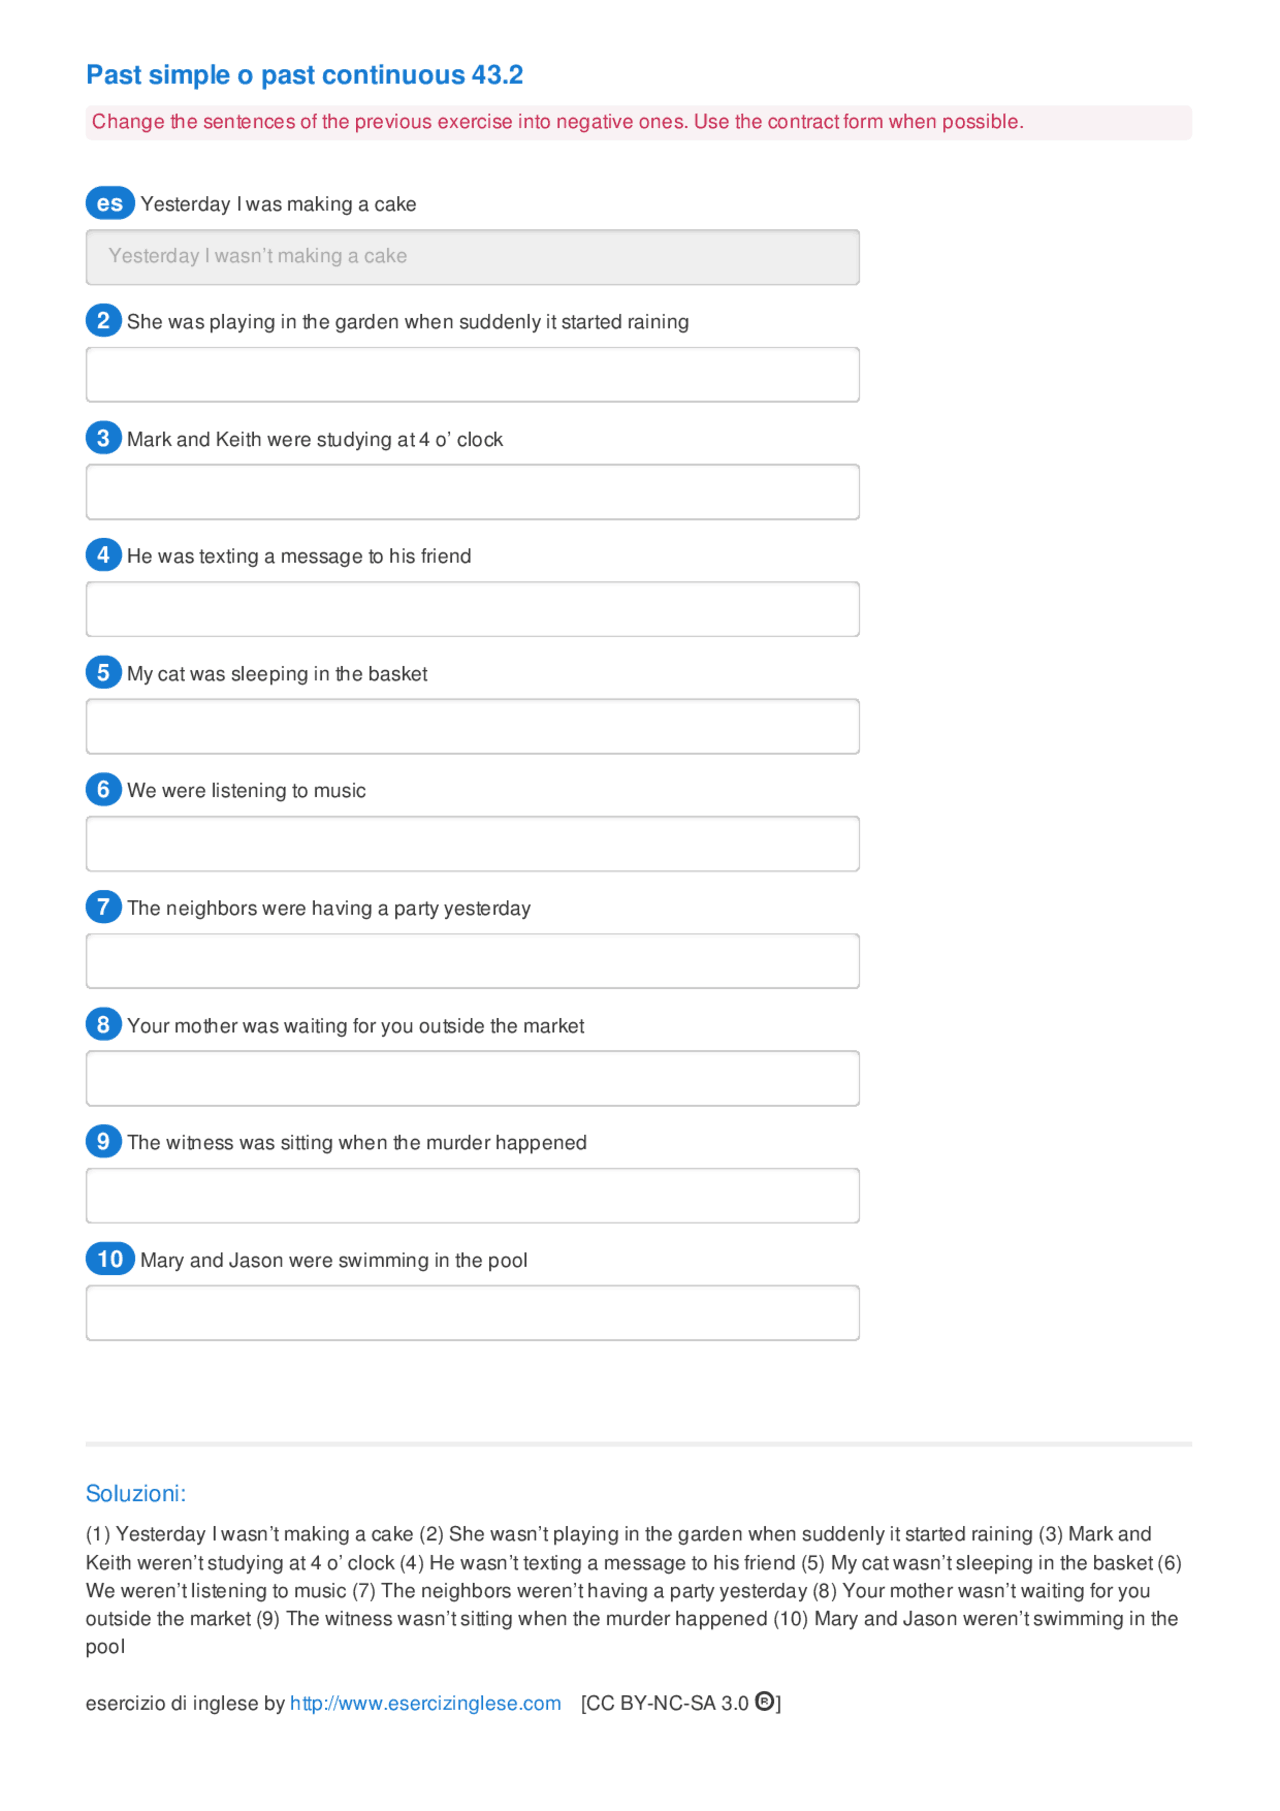Click the blue 'es' example badge
The width and height of the screenshot is (1280, 1811).
[109, 203]
